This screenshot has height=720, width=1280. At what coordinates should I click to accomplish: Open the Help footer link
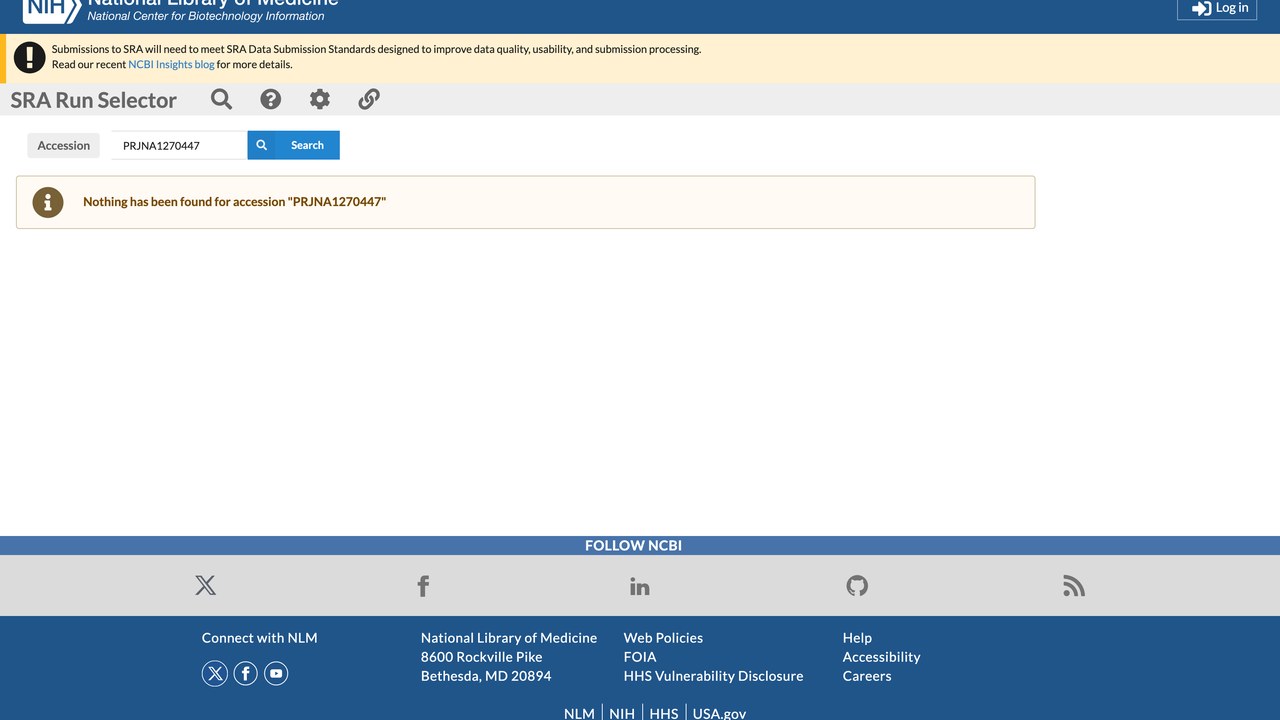(x=857, y=638)
